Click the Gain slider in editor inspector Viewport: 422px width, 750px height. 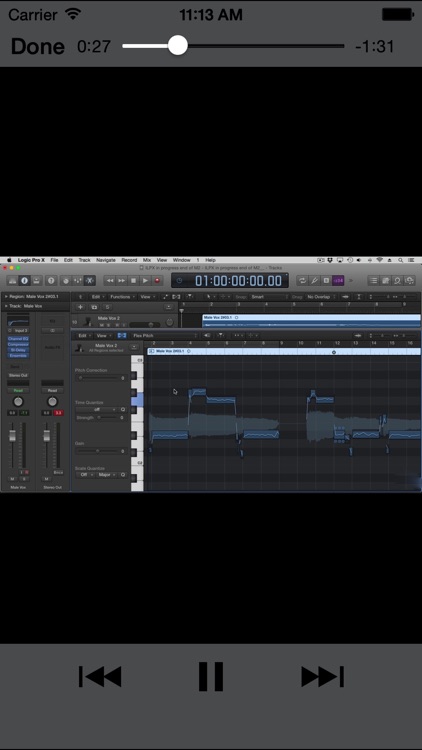(x=98, y=451)
